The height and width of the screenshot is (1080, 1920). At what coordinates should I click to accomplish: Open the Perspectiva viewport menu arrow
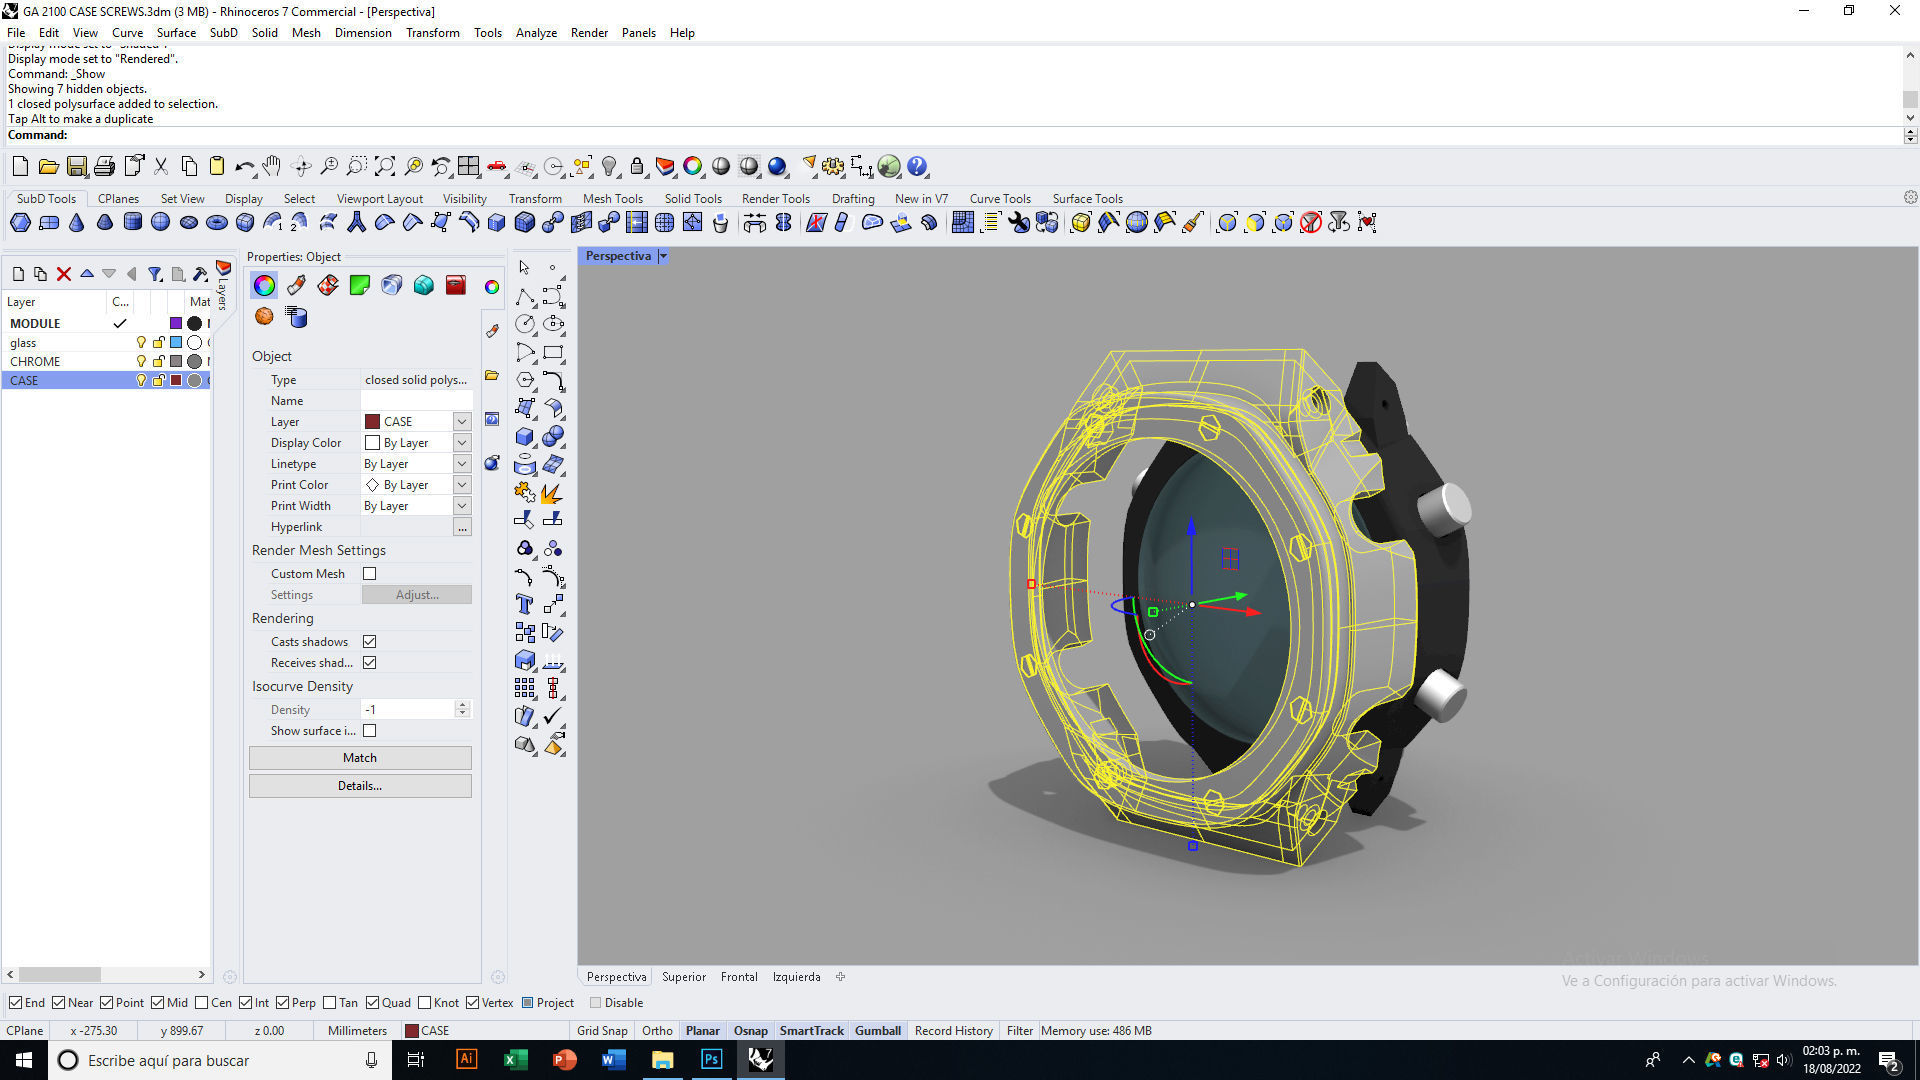pyautogui.click(x=663, y=257)
